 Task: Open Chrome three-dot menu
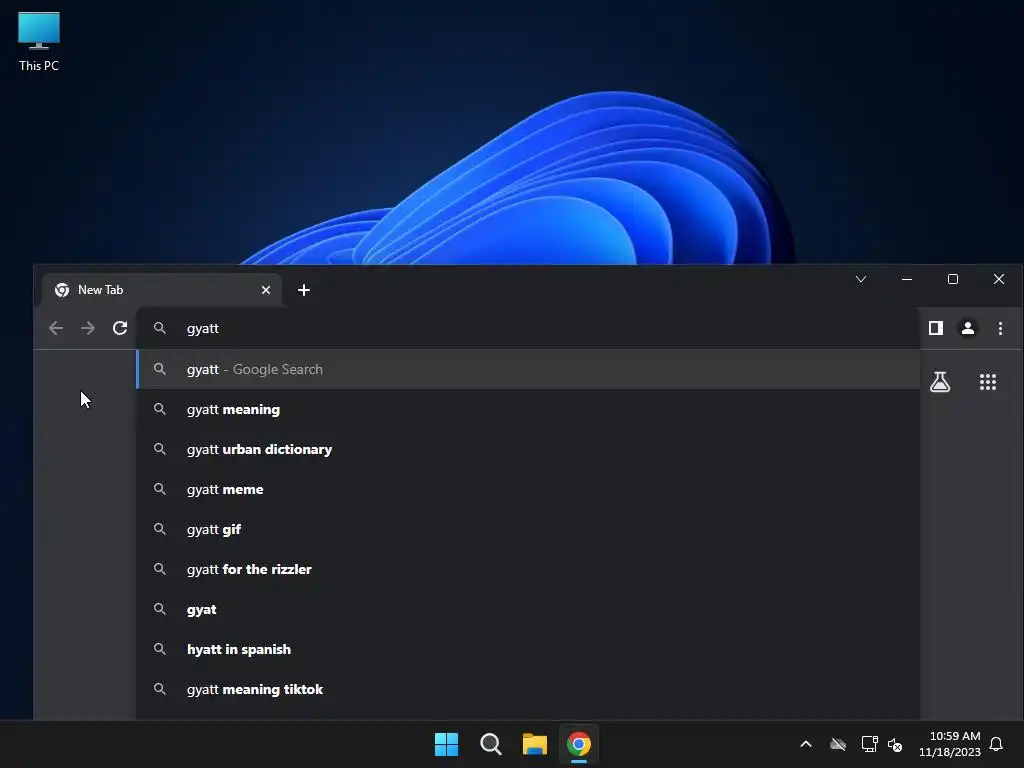click(1000, 328)
